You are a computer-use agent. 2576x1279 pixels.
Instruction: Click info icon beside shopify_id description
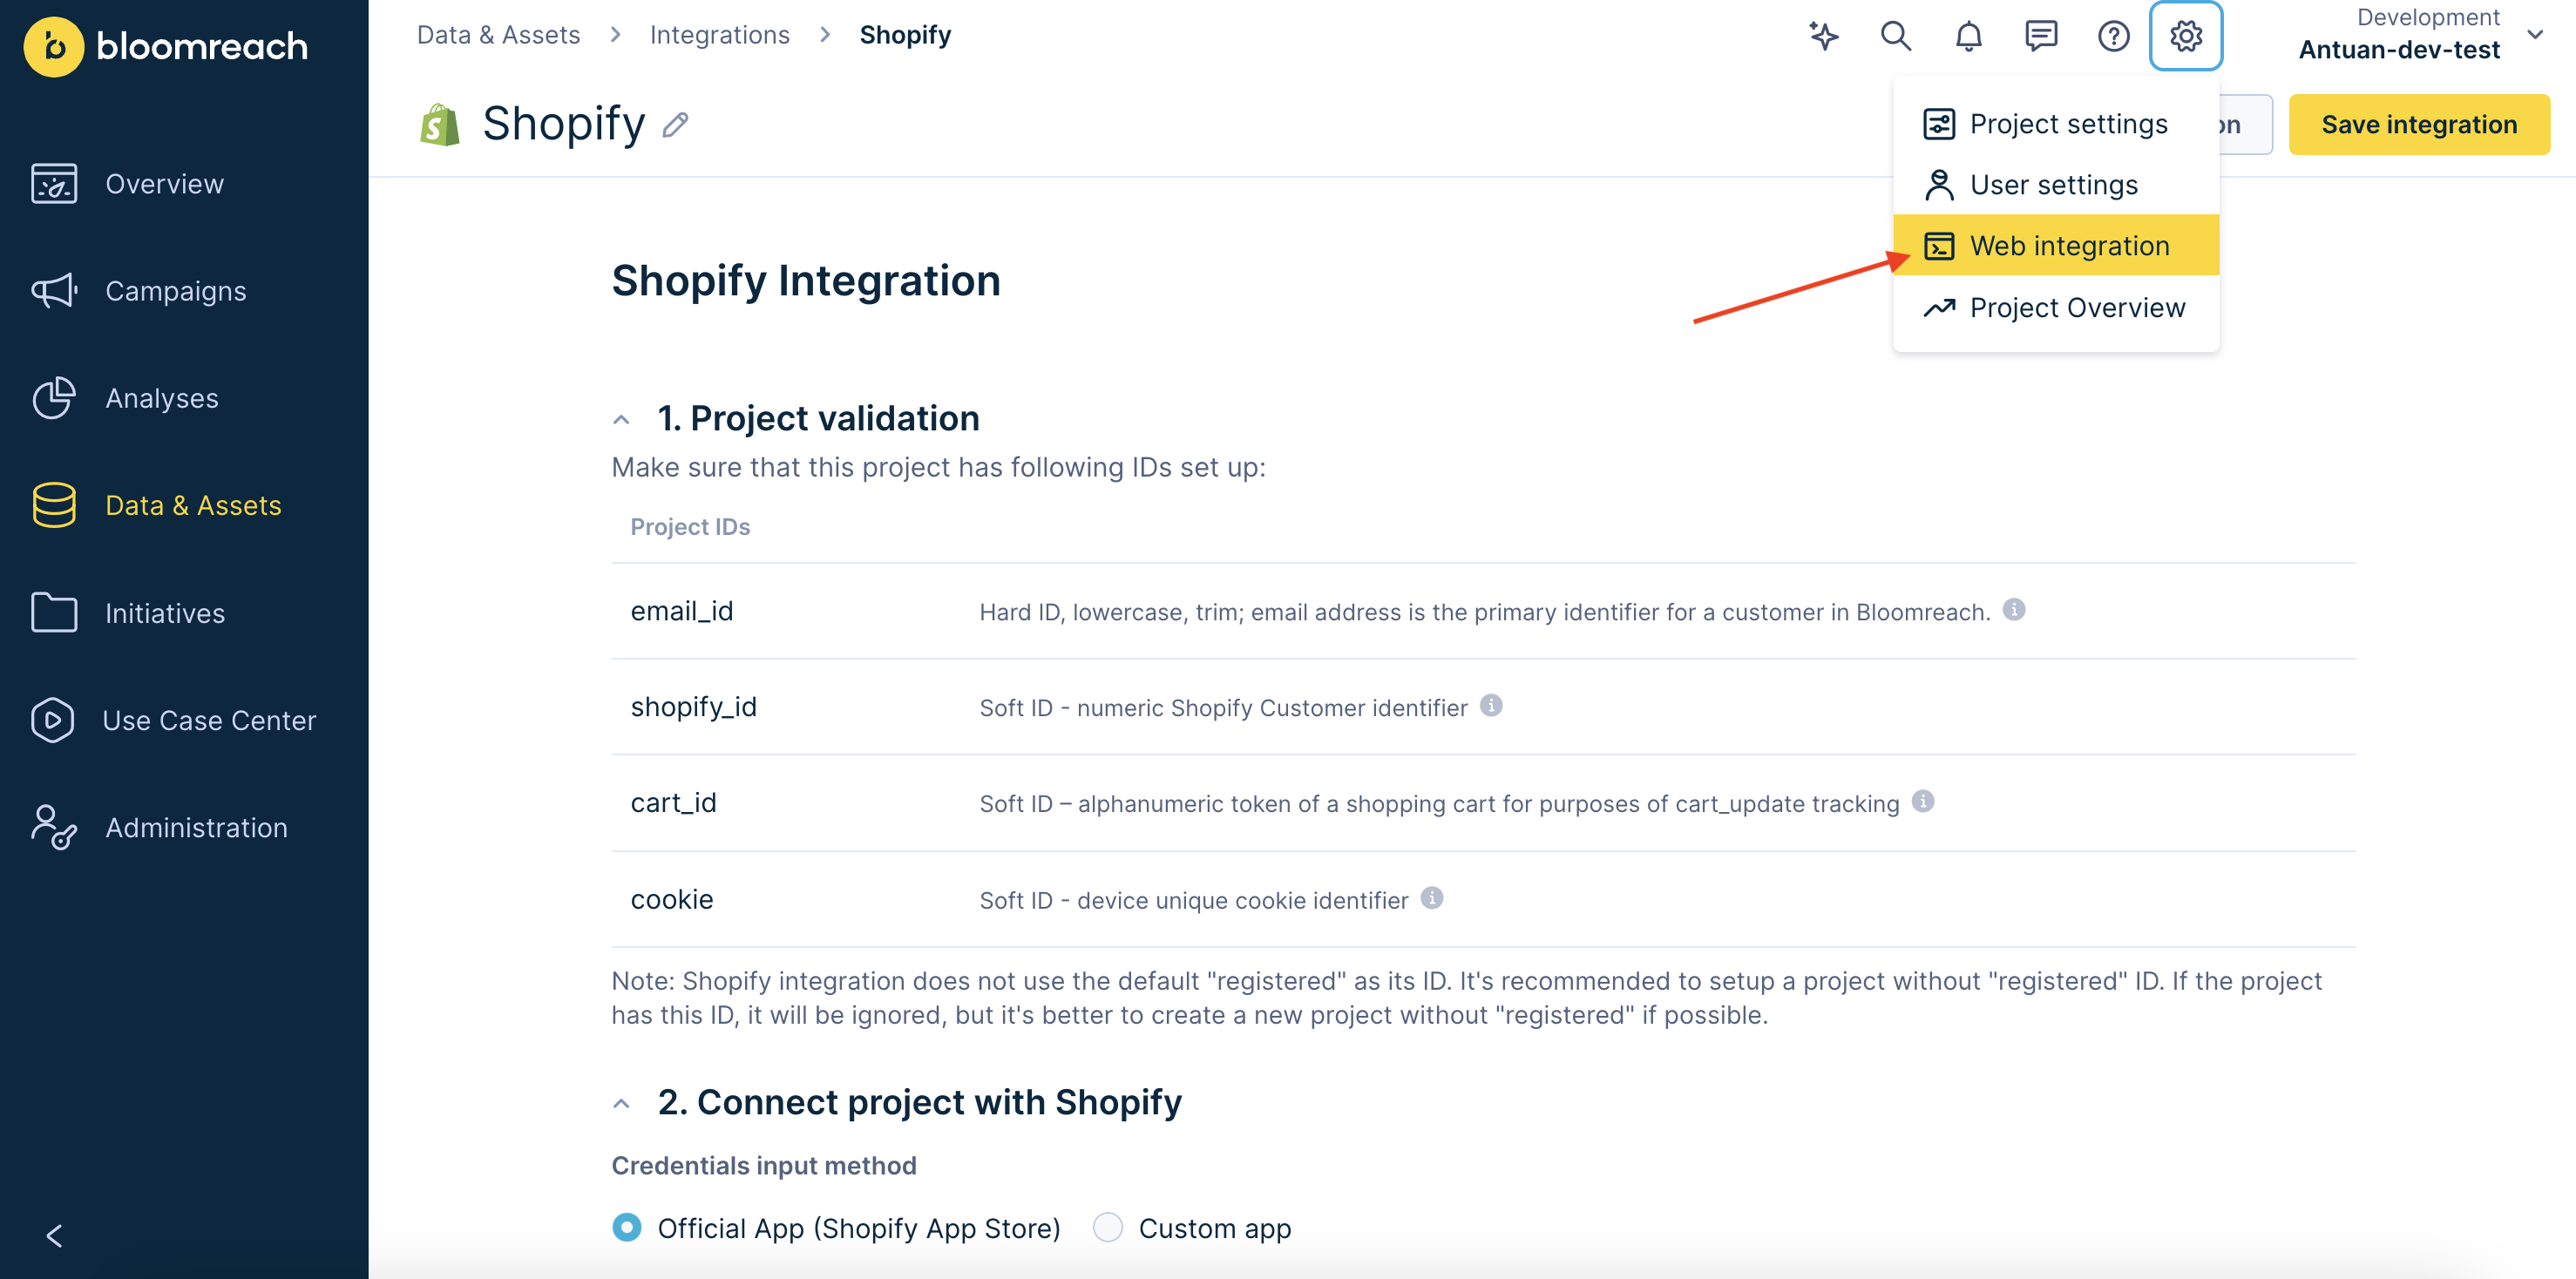coord(1491,706)
